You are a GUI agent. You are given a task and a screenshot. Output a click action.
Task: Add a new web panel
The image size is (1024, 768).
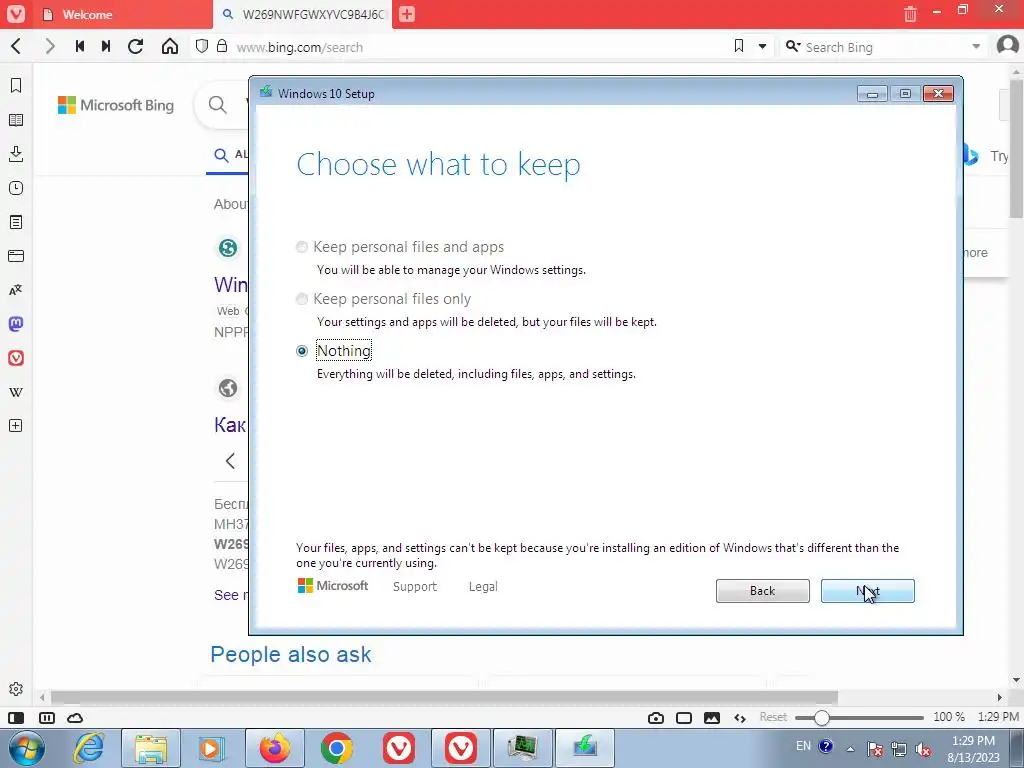pyautogui.click(x=16, y=426)
